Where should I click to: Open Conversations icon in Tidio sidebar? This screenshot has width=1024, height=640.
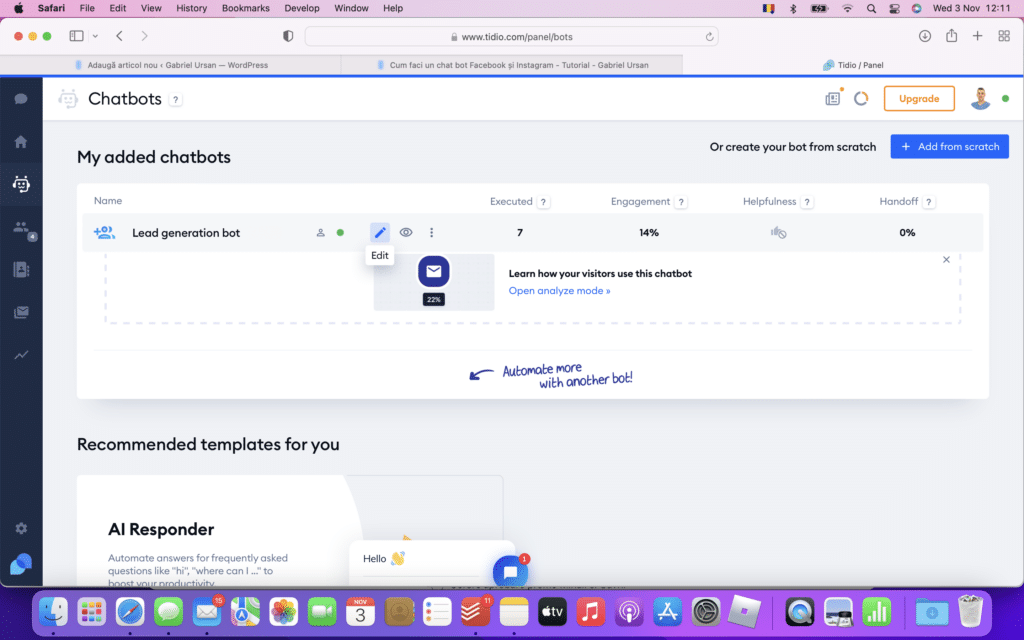click(x=21, y=99)
